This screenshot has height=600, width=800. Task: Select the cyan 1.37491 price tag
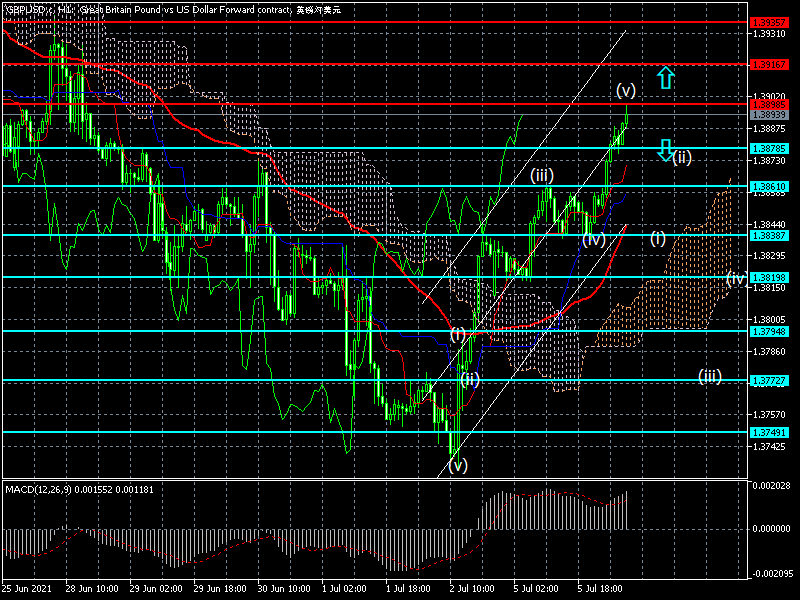[769, 433]
